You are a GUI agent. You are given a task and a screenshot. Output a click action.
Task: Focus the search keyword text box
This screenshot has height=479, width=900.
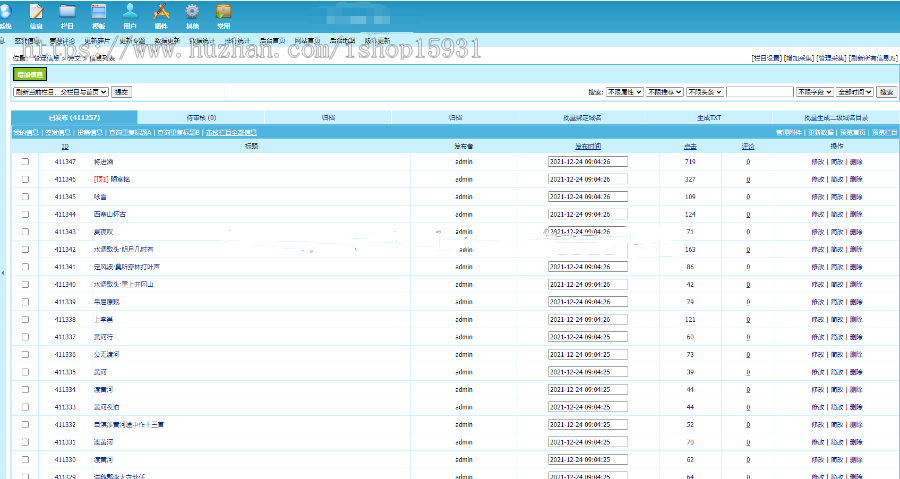(759, 92)
